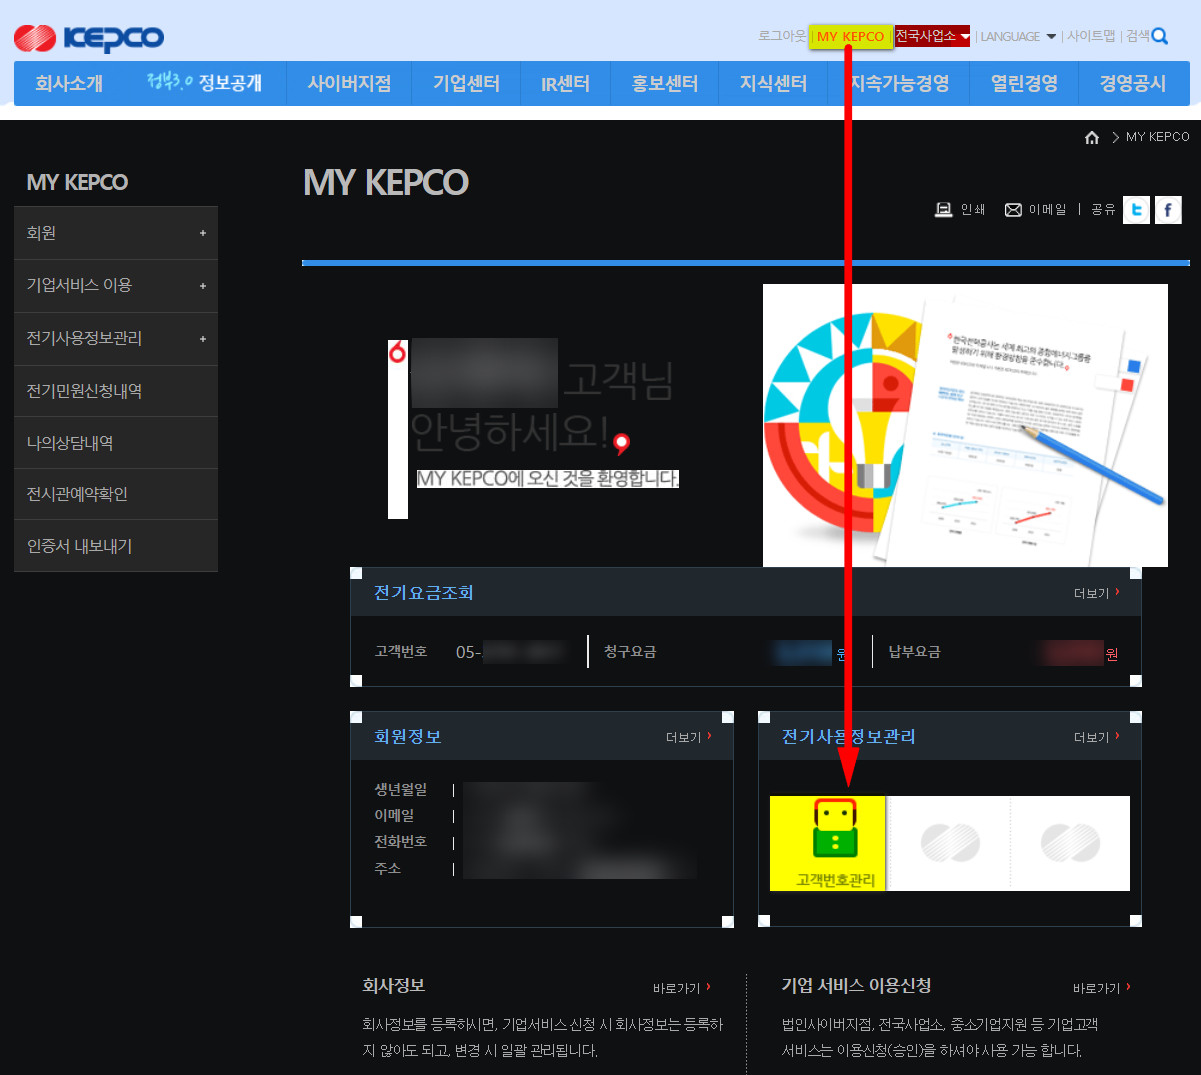Click the 생년월일 label
The image size is (1201, 1075).
(x=401, y=790)
